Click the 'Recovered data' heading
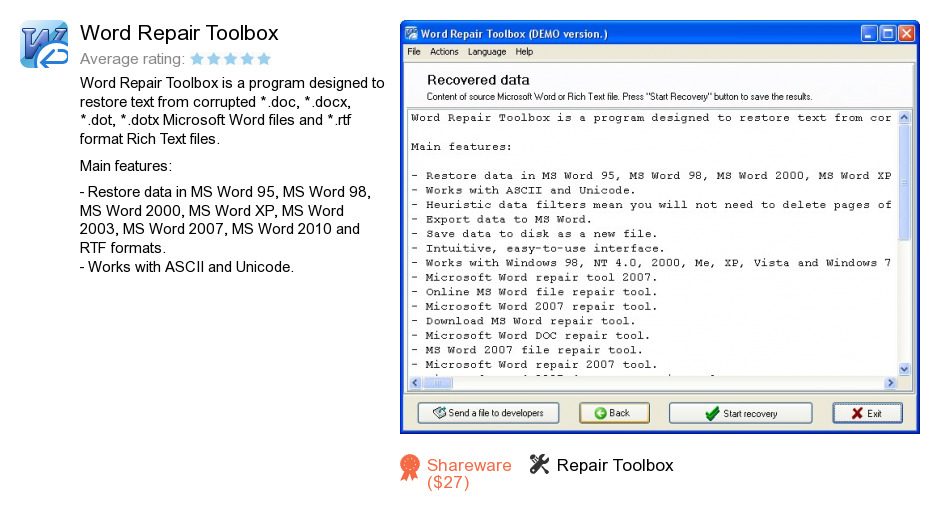This screenshot has width=940, height=518. (478, 80)
